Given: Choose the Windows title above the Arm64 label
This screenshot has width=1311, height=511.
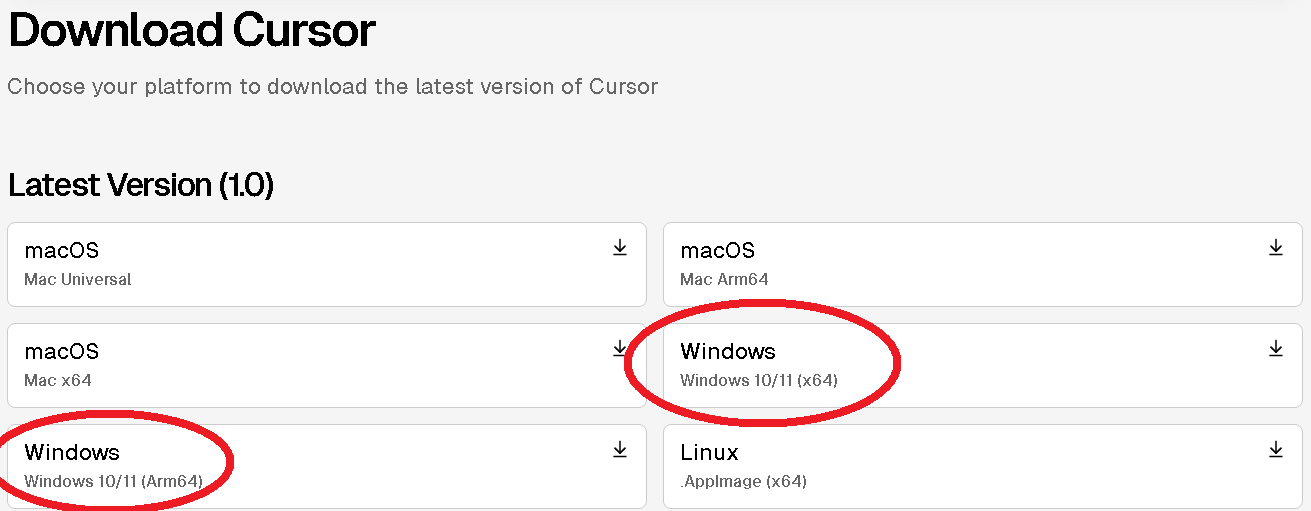Looking at the screenshot, I should (72, 453).
